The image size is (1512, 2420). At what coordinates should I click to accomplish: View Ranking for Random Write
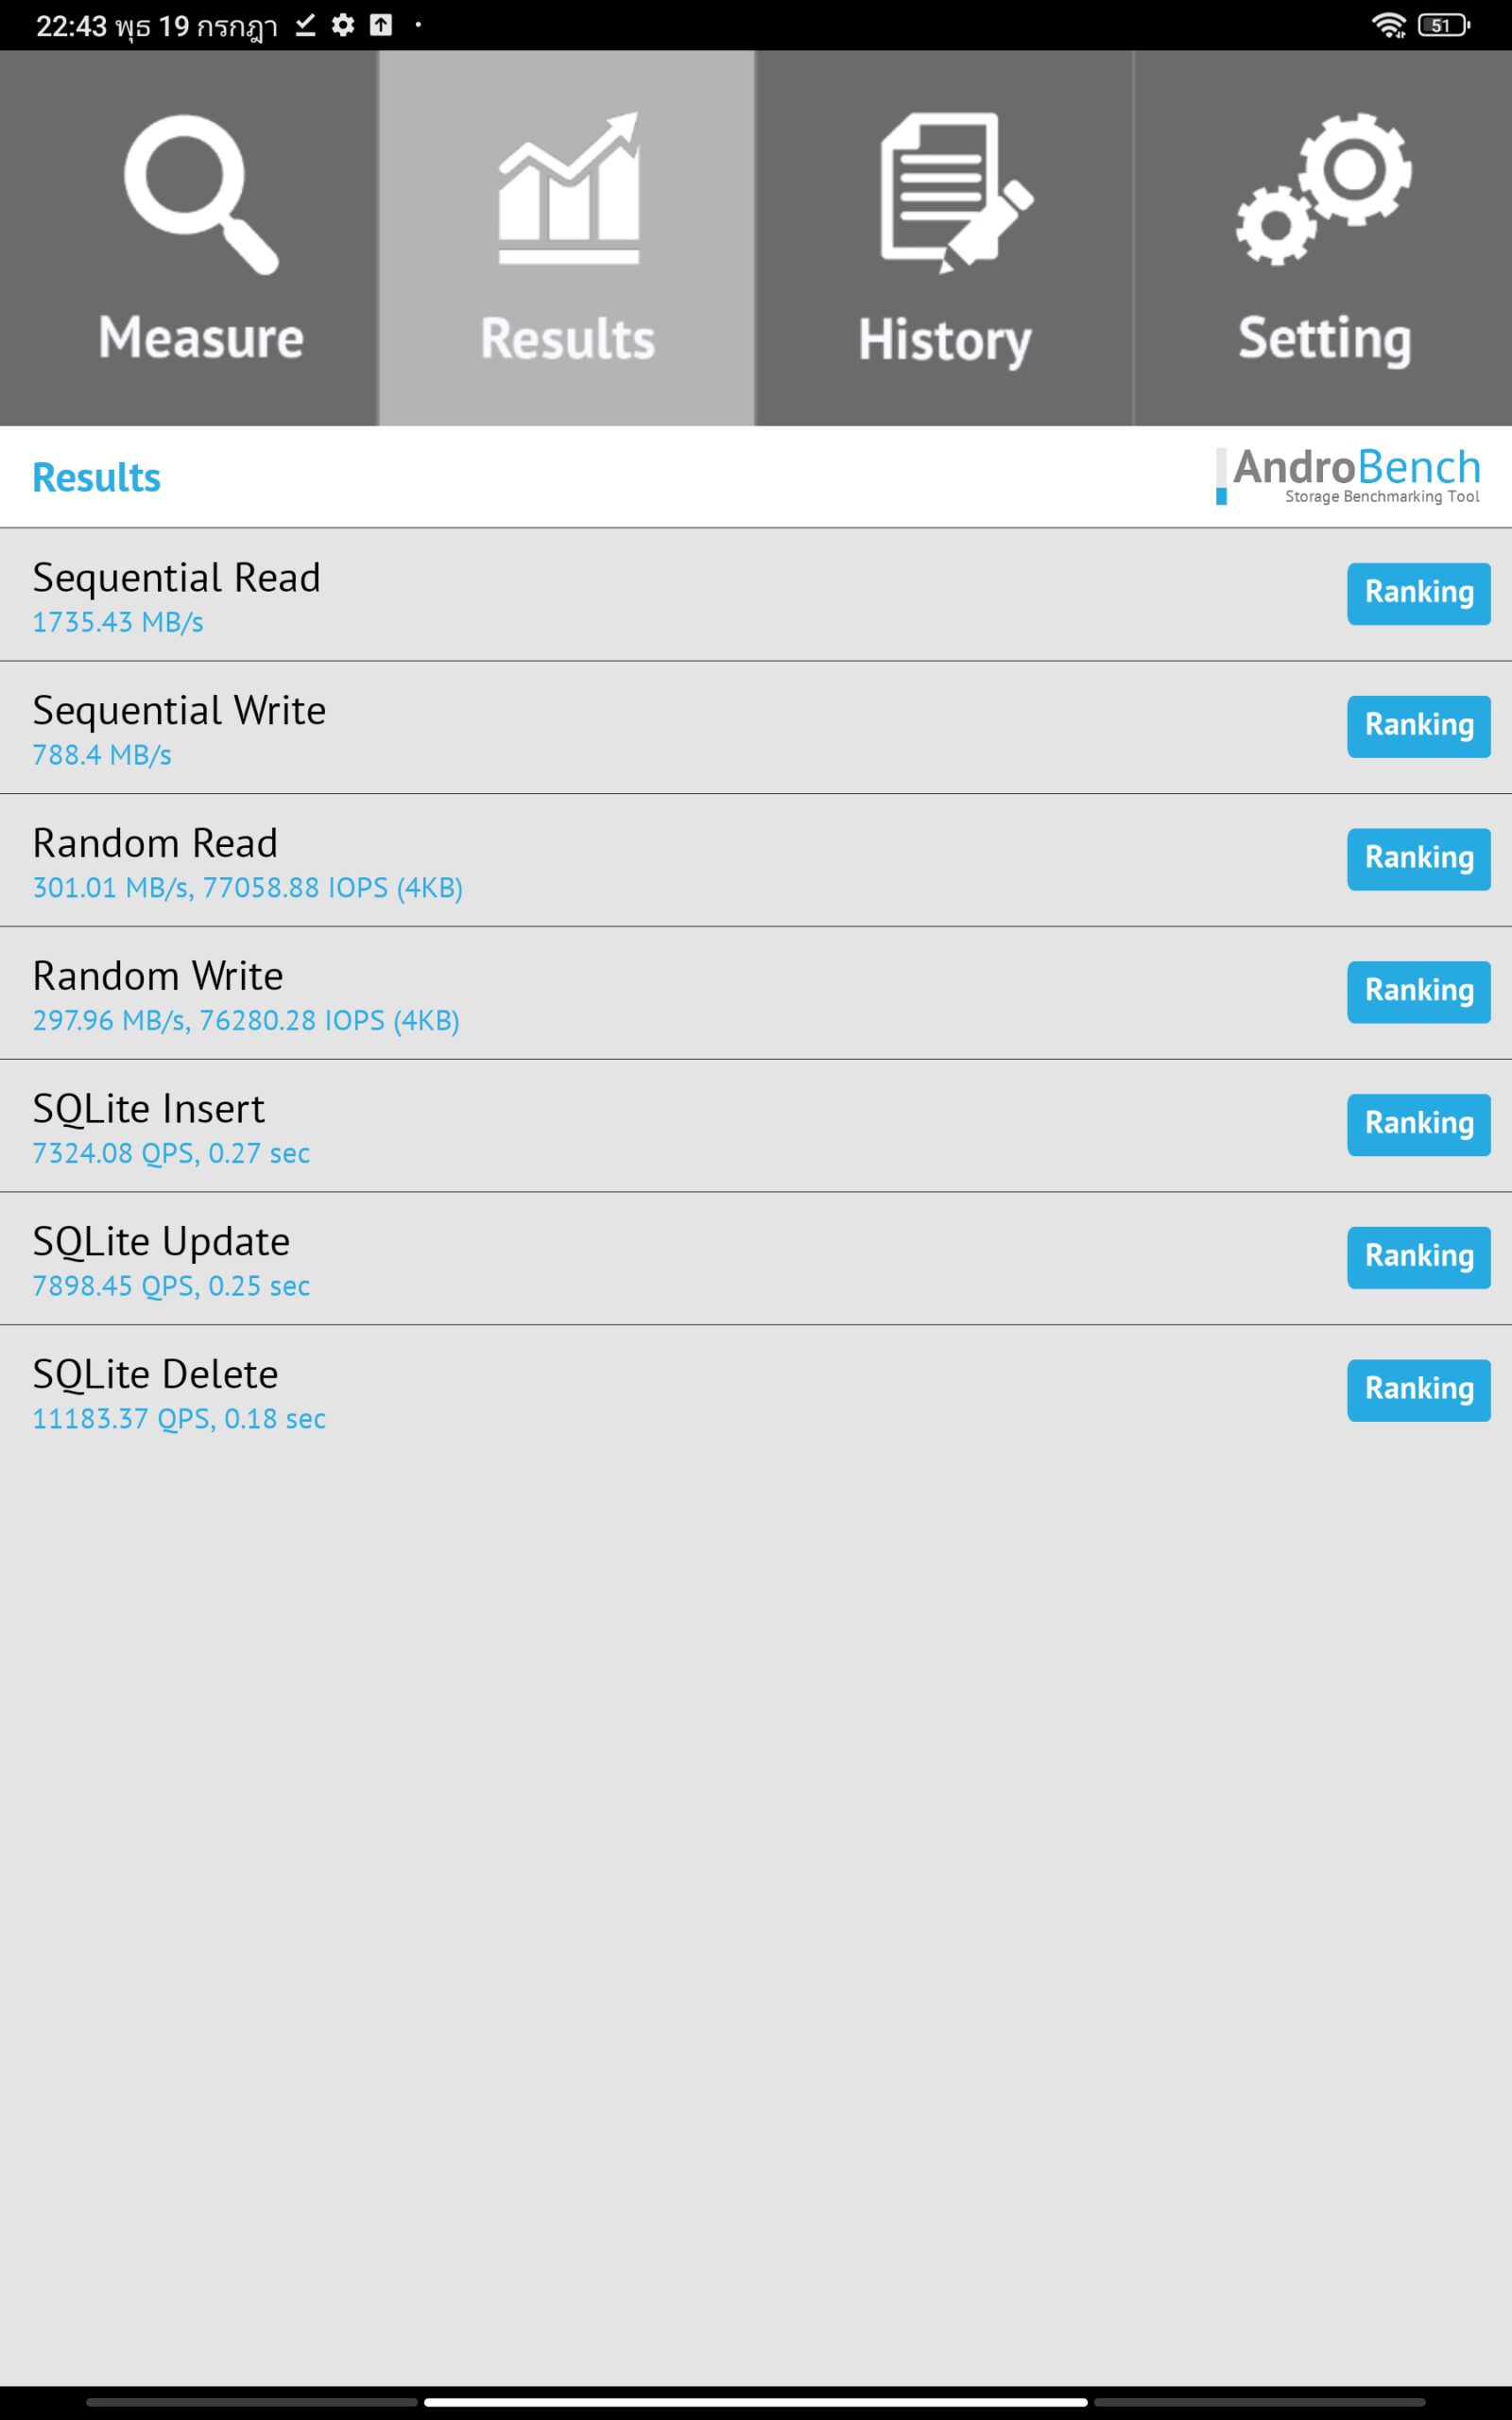tap(1418, 991)
